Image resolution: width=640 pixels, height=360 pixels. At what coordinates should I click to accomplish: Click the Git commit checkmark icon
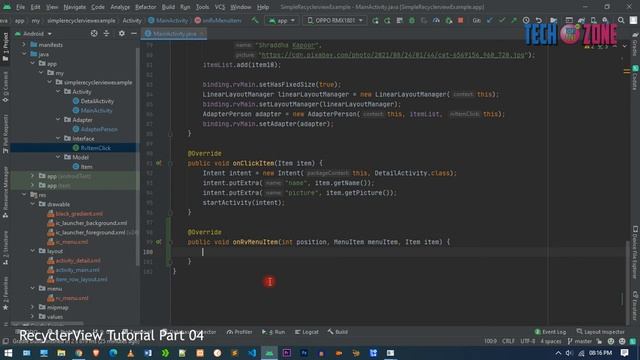pos(502,20)
